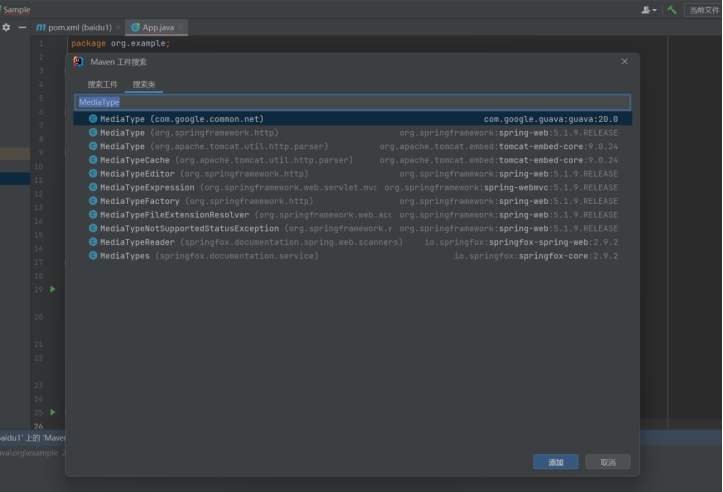
Task: Select the MediaTypeEditor result row
Action: pyautogui.click(x=352, y=174)
